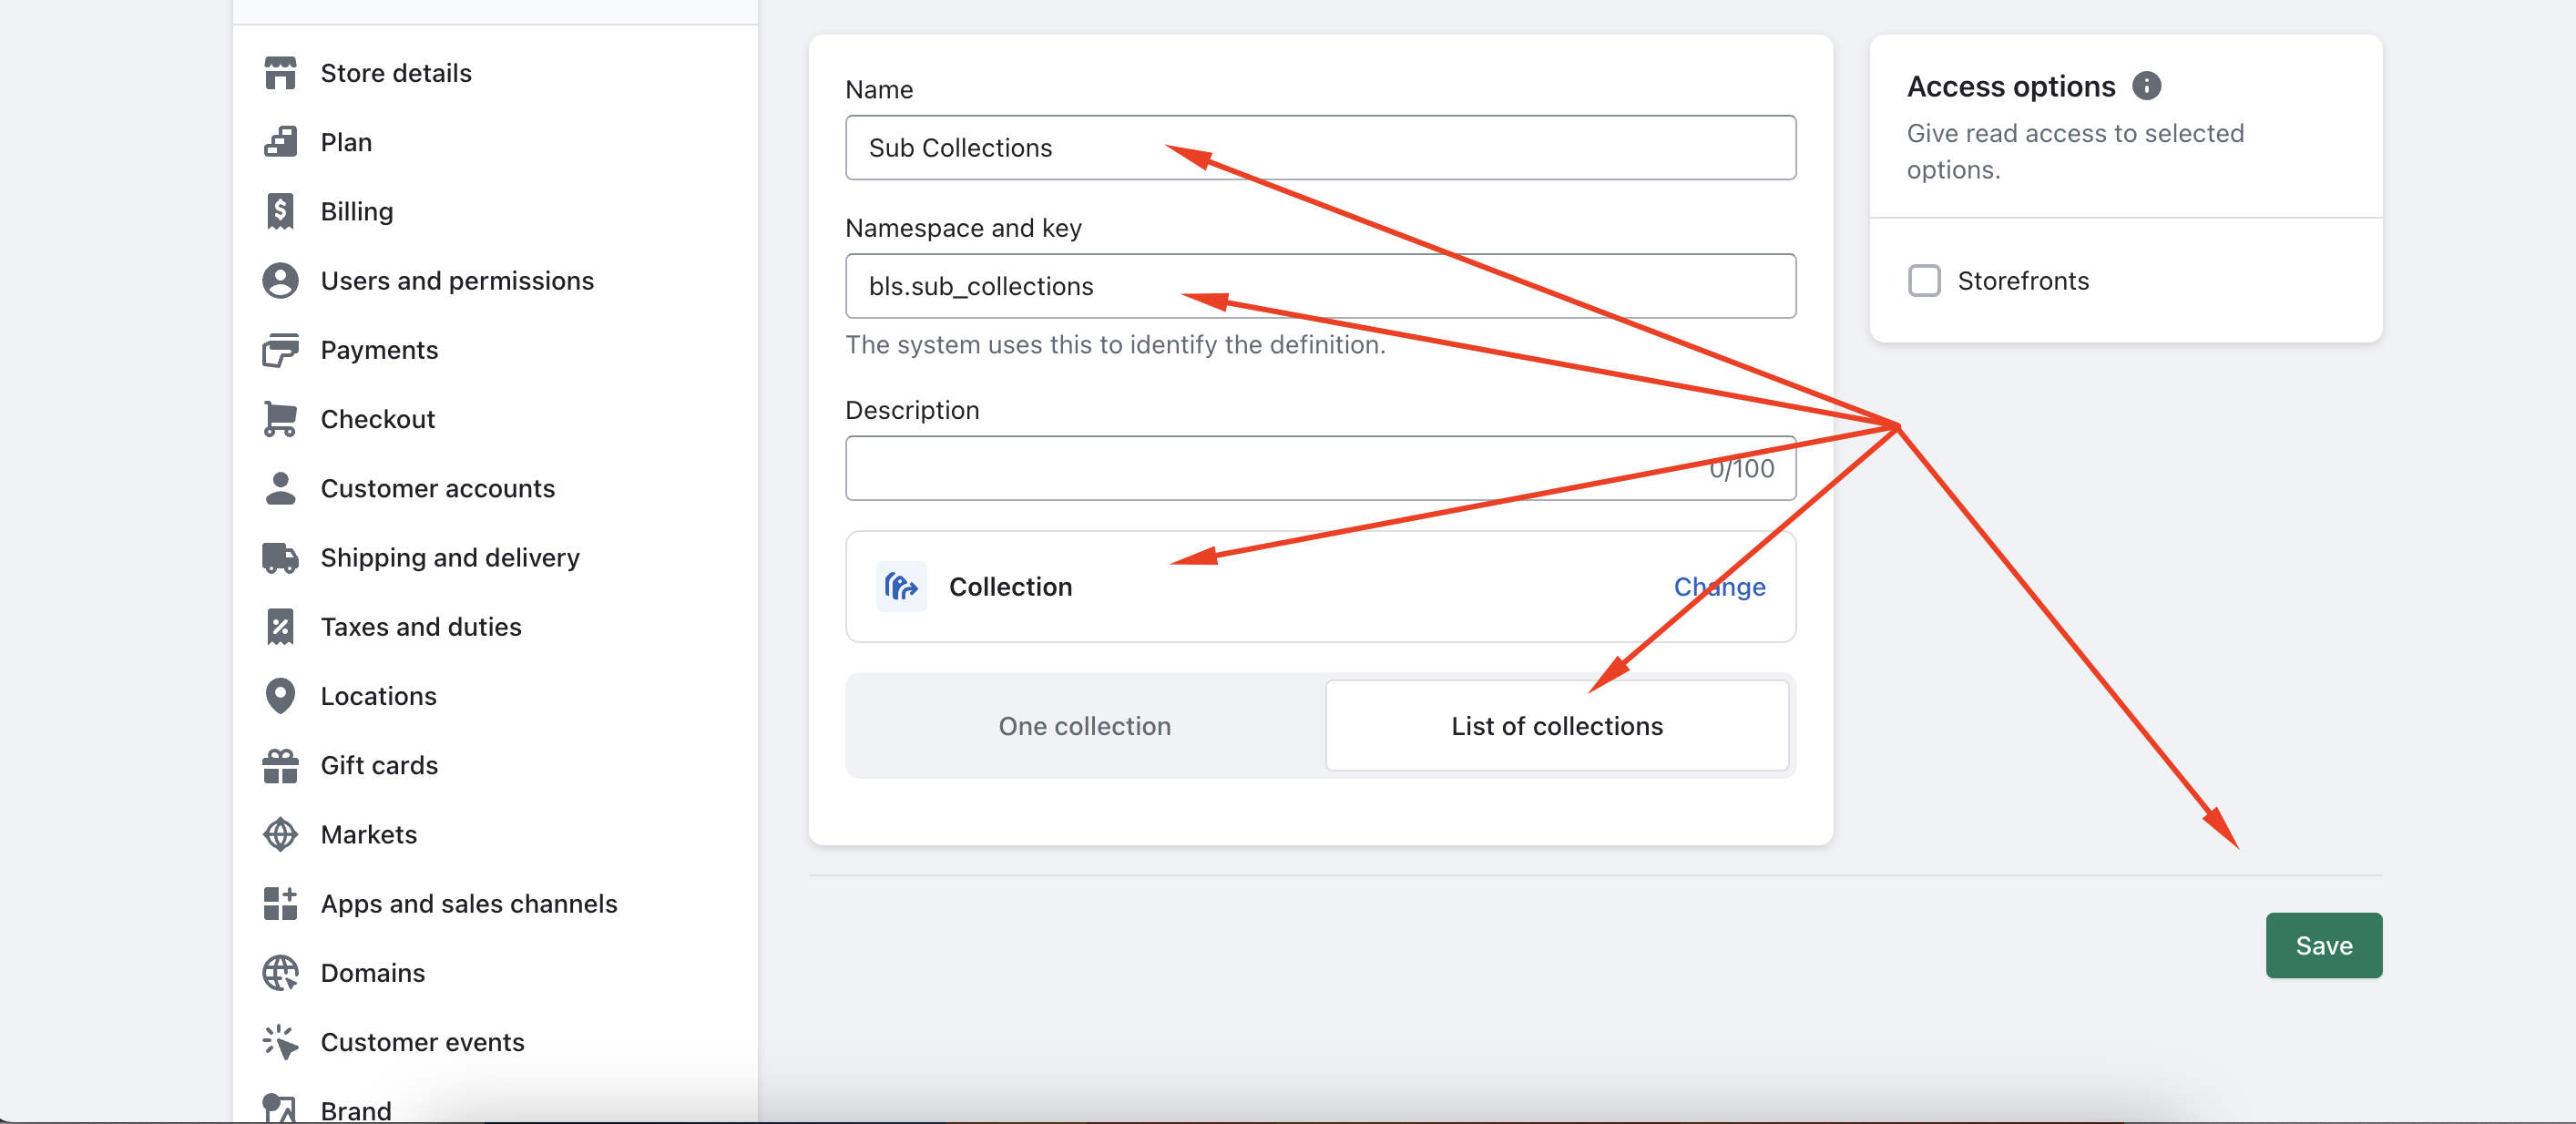Enable the Storefronts checkbox
Viewport: 2576px width, 1124px height.
[x=1924, y=281]
